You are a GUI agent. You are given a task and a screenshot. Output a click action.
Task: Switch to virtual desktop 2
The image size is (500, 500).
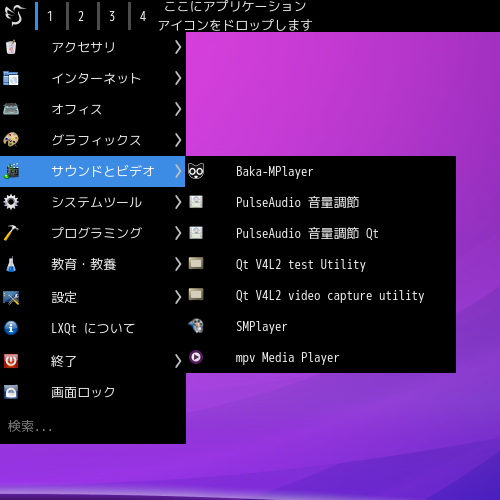(x=81, y=16)
